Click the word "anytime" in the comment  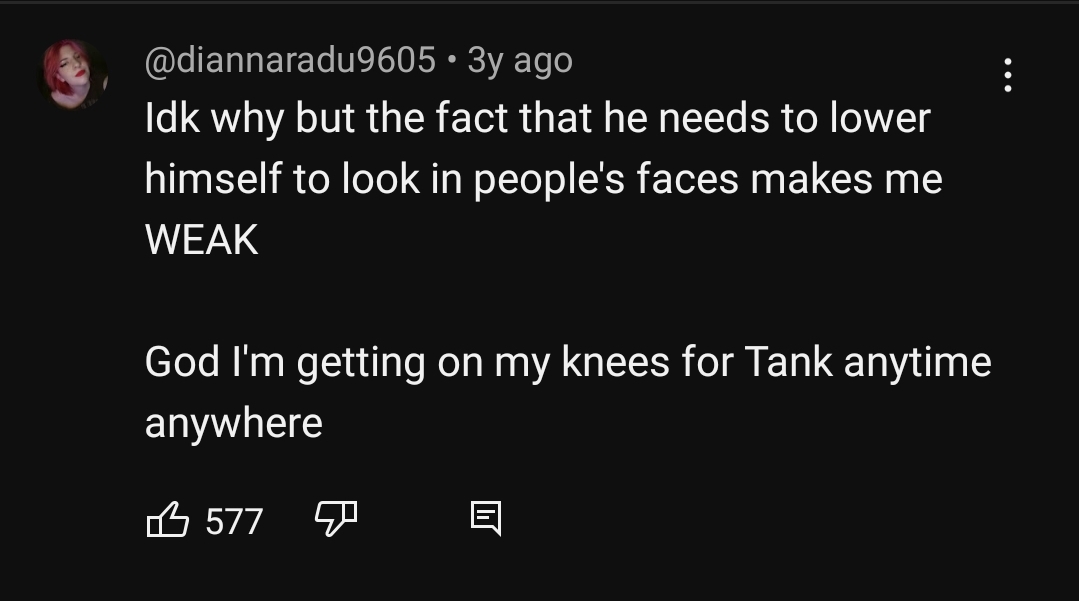917,362
